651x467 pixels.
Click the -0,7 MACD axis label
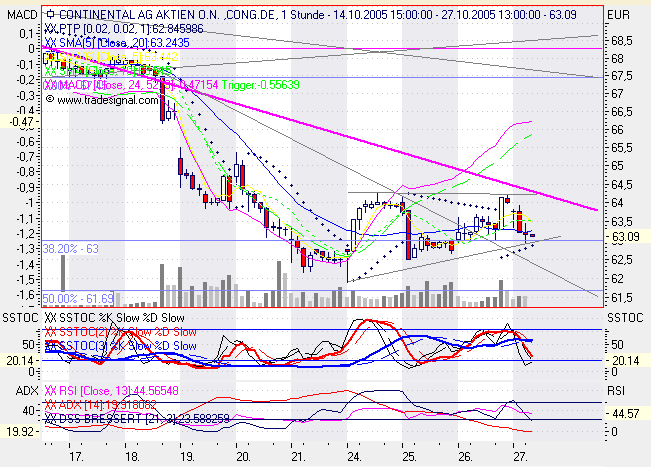28,156
